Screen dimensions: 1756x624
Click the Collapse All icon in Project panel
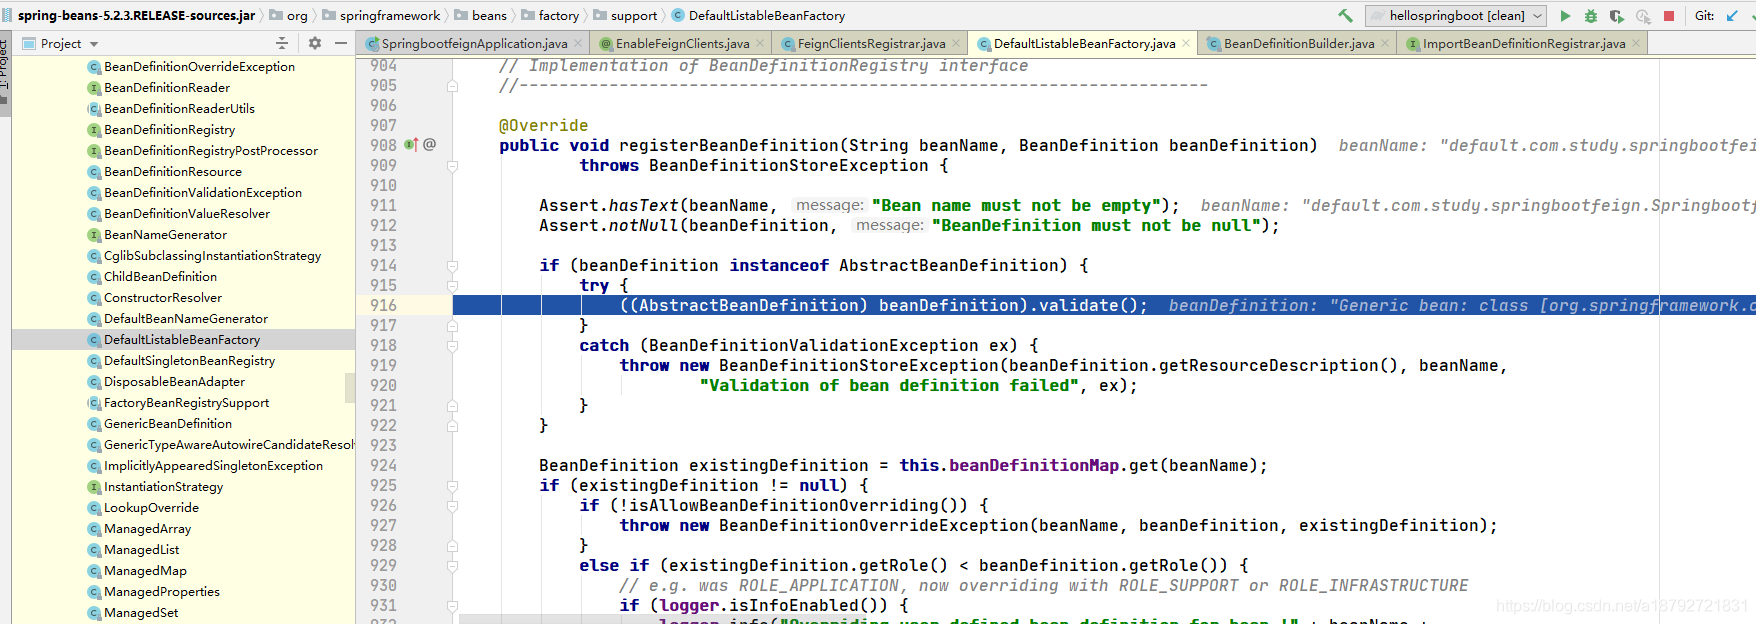point(282,43)
